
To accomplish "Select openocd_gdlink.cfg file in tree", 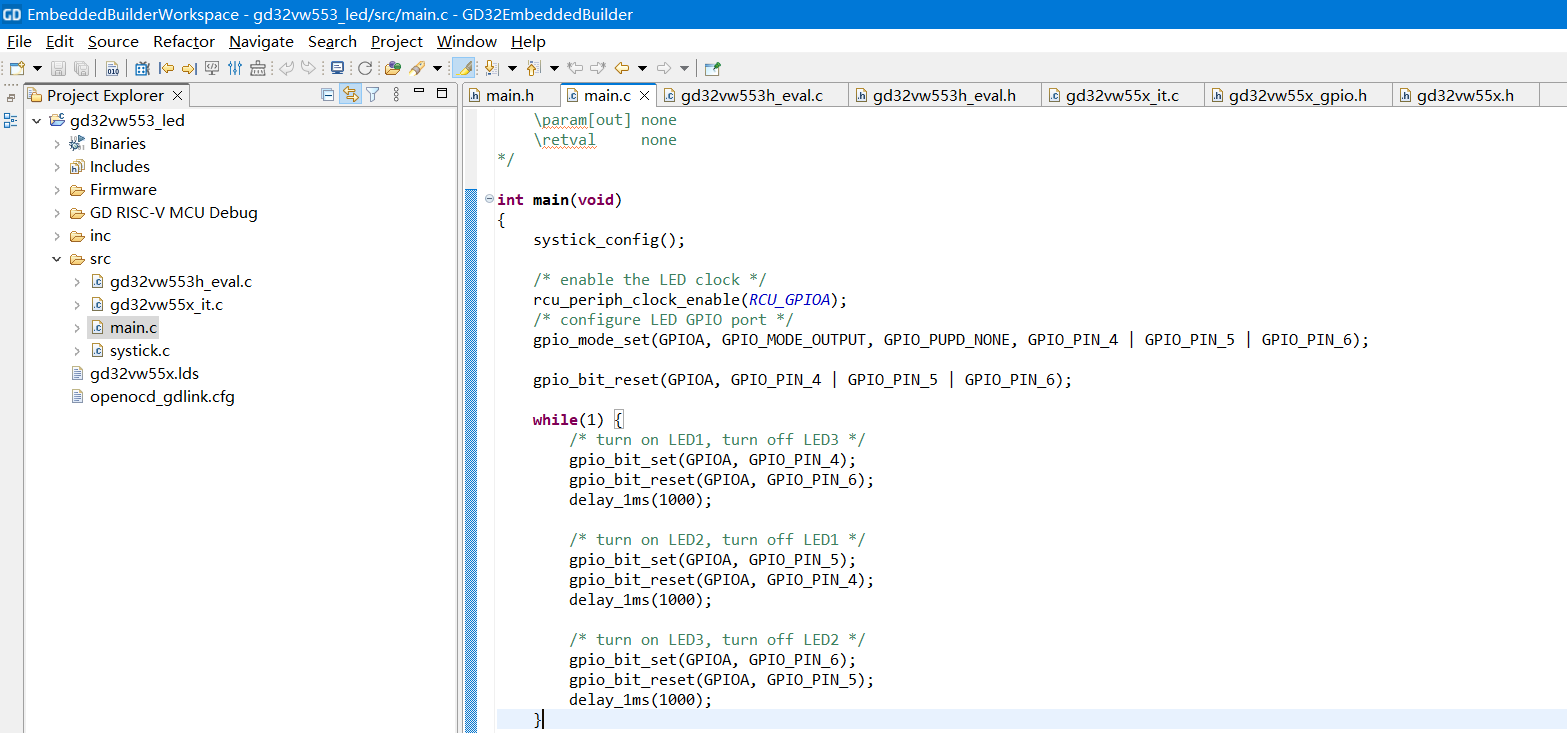I will tap(161, 397).
